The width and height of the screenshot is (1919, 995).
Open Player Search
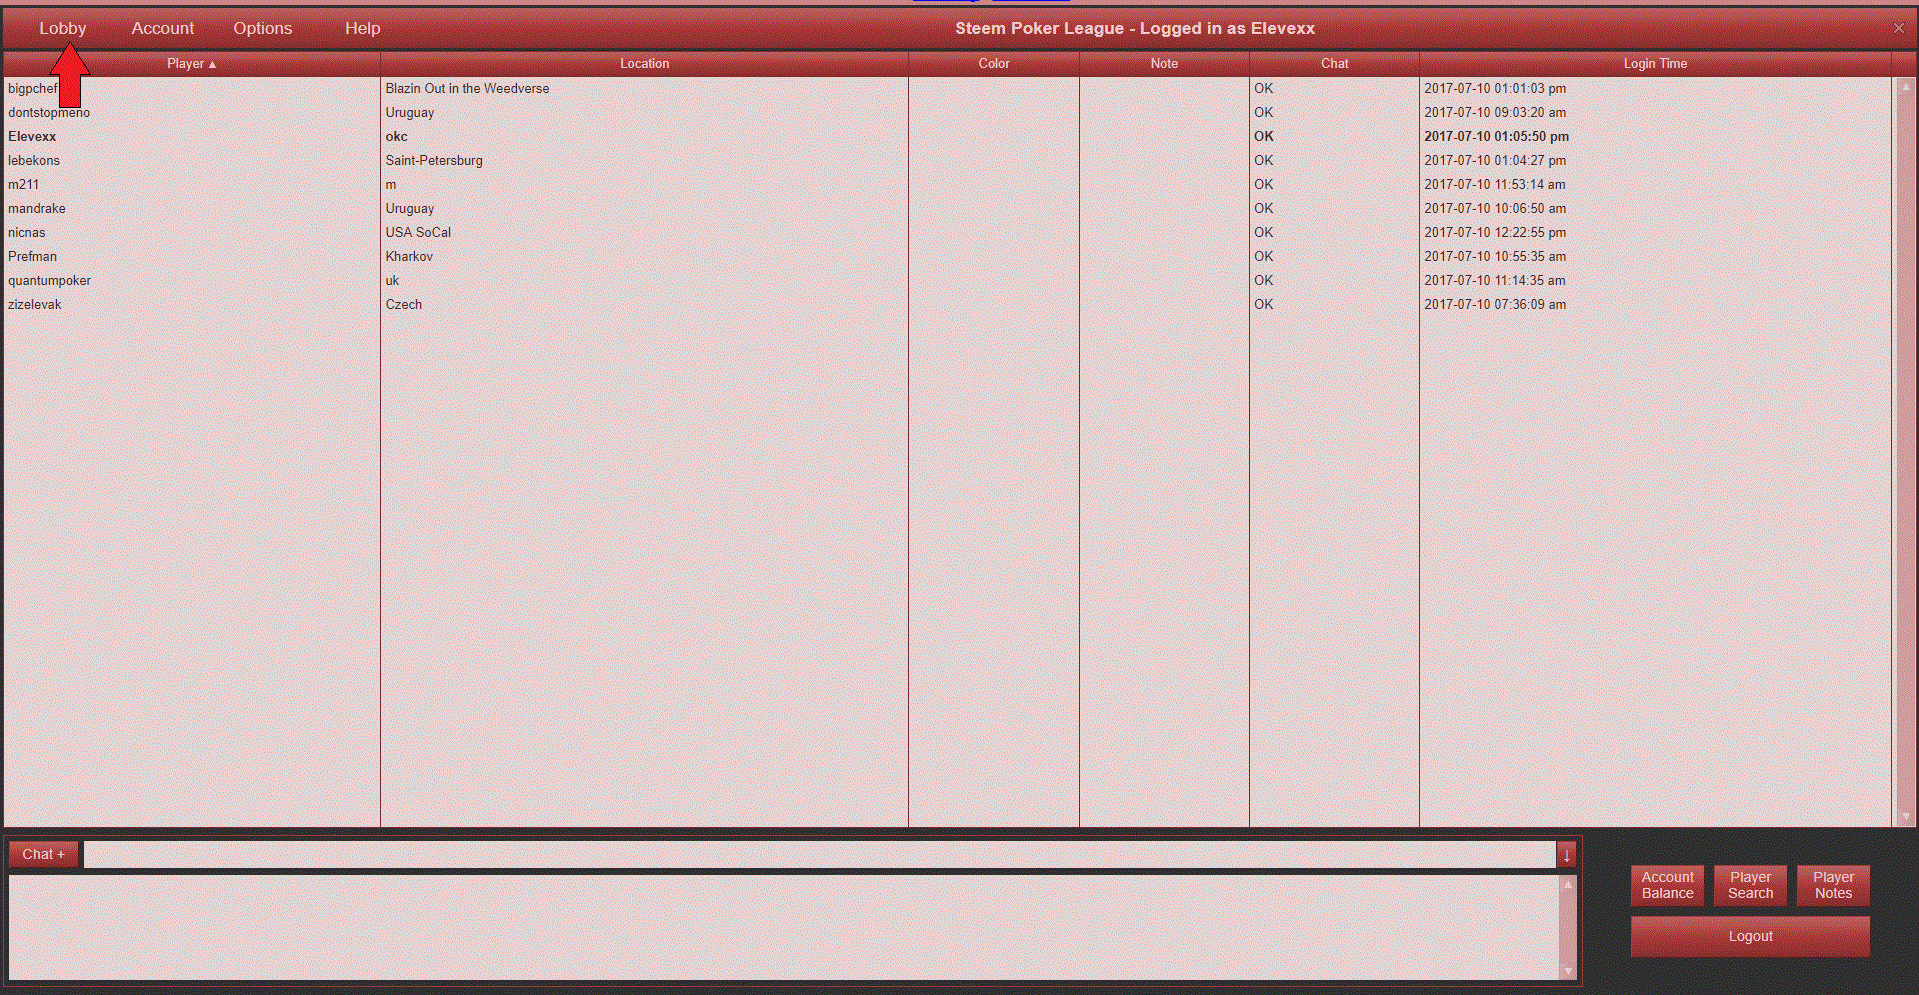1750,885
